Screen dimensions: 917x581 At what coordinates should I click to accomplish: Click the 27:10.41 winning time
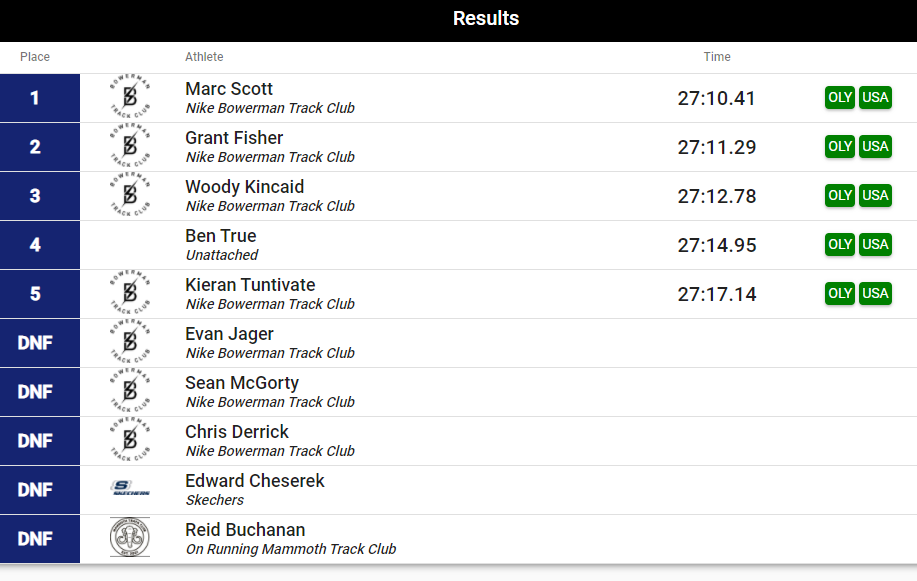click(x=716, y=98)
